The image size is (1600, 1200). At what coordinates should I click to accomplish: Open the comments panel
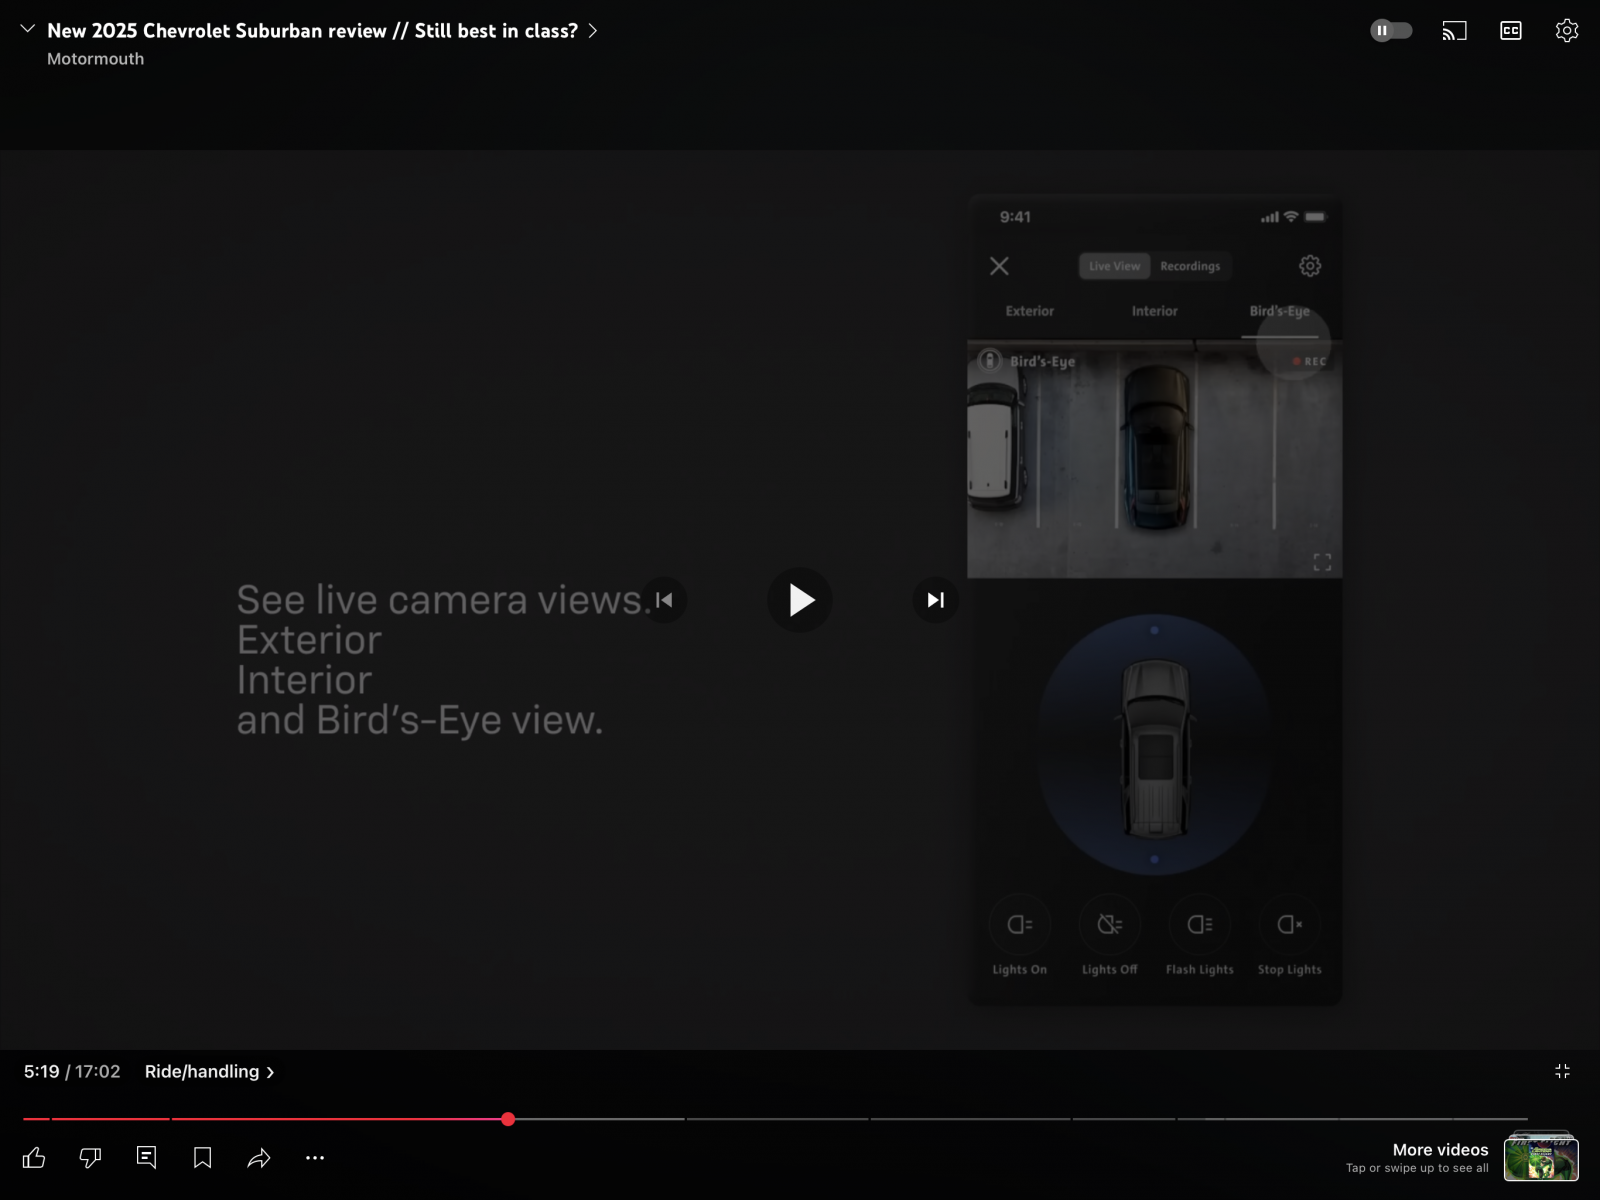(x=146, y=1158)
